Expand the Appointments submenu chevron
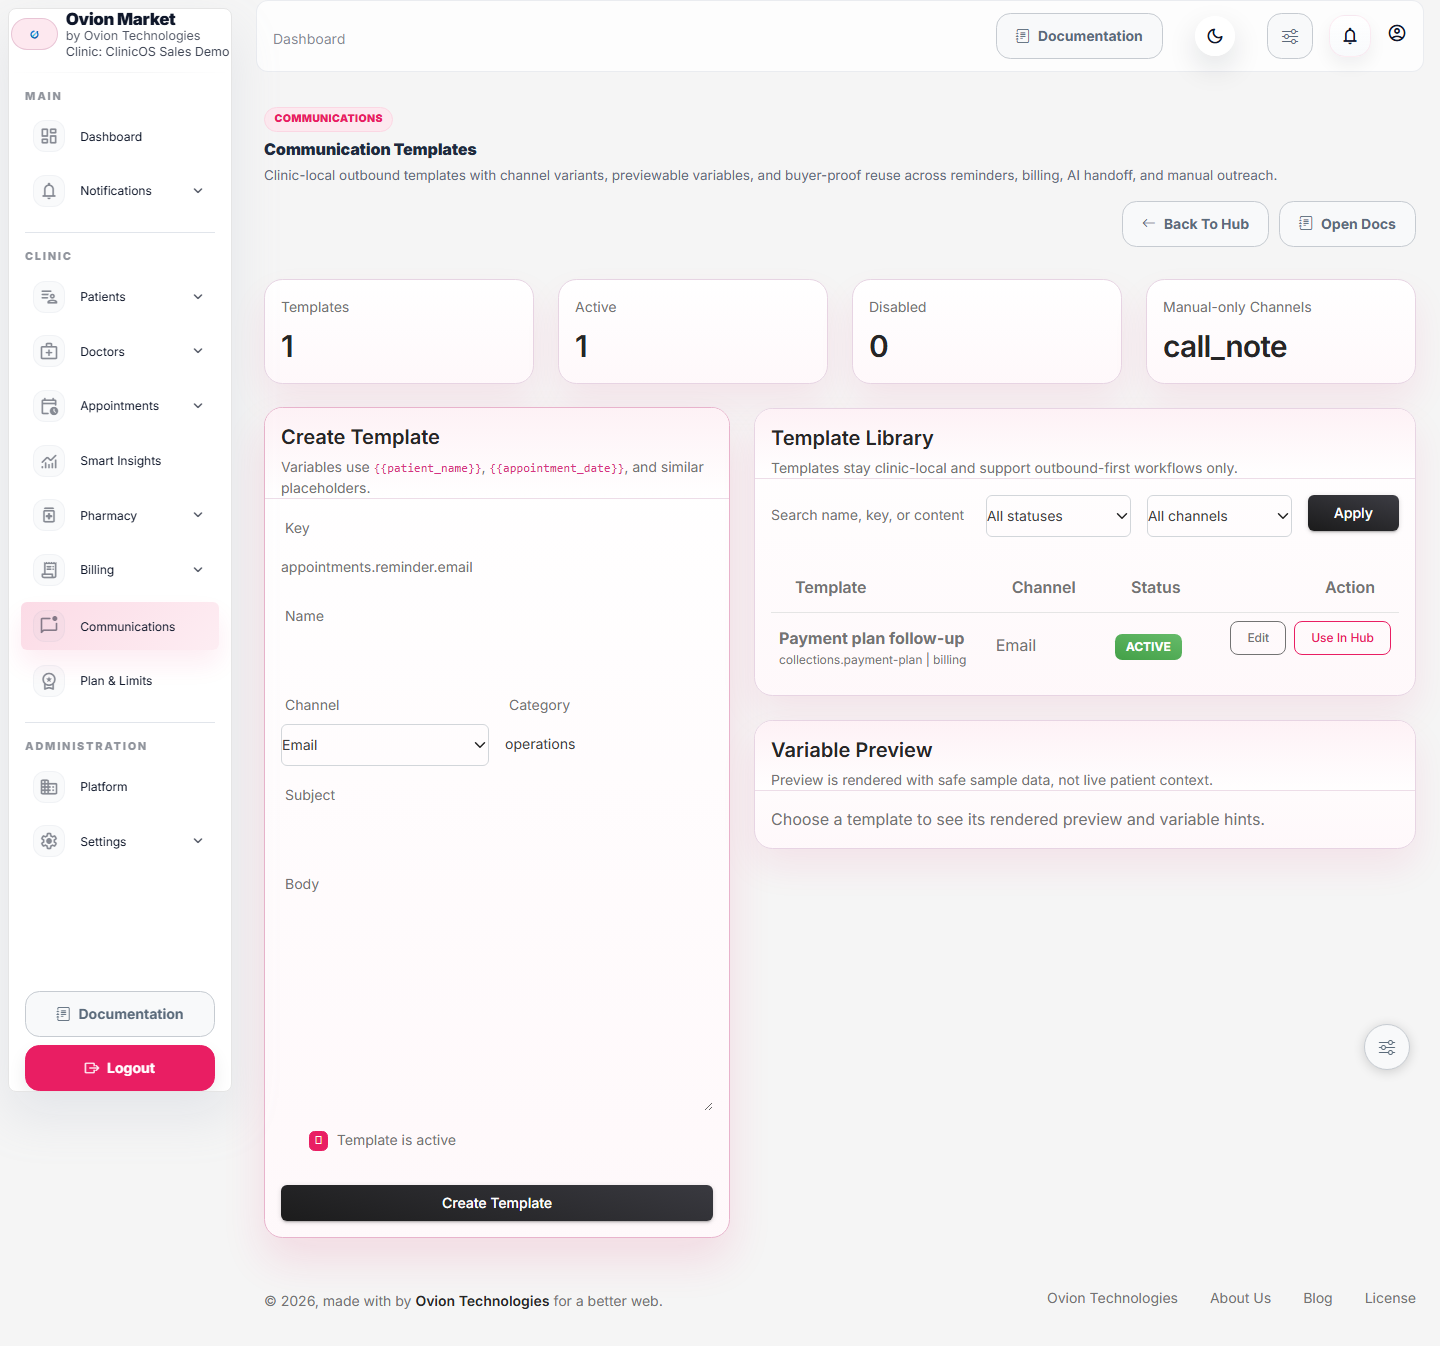Viewport: 1440px width, 1346px height. [x=198, y=406]
